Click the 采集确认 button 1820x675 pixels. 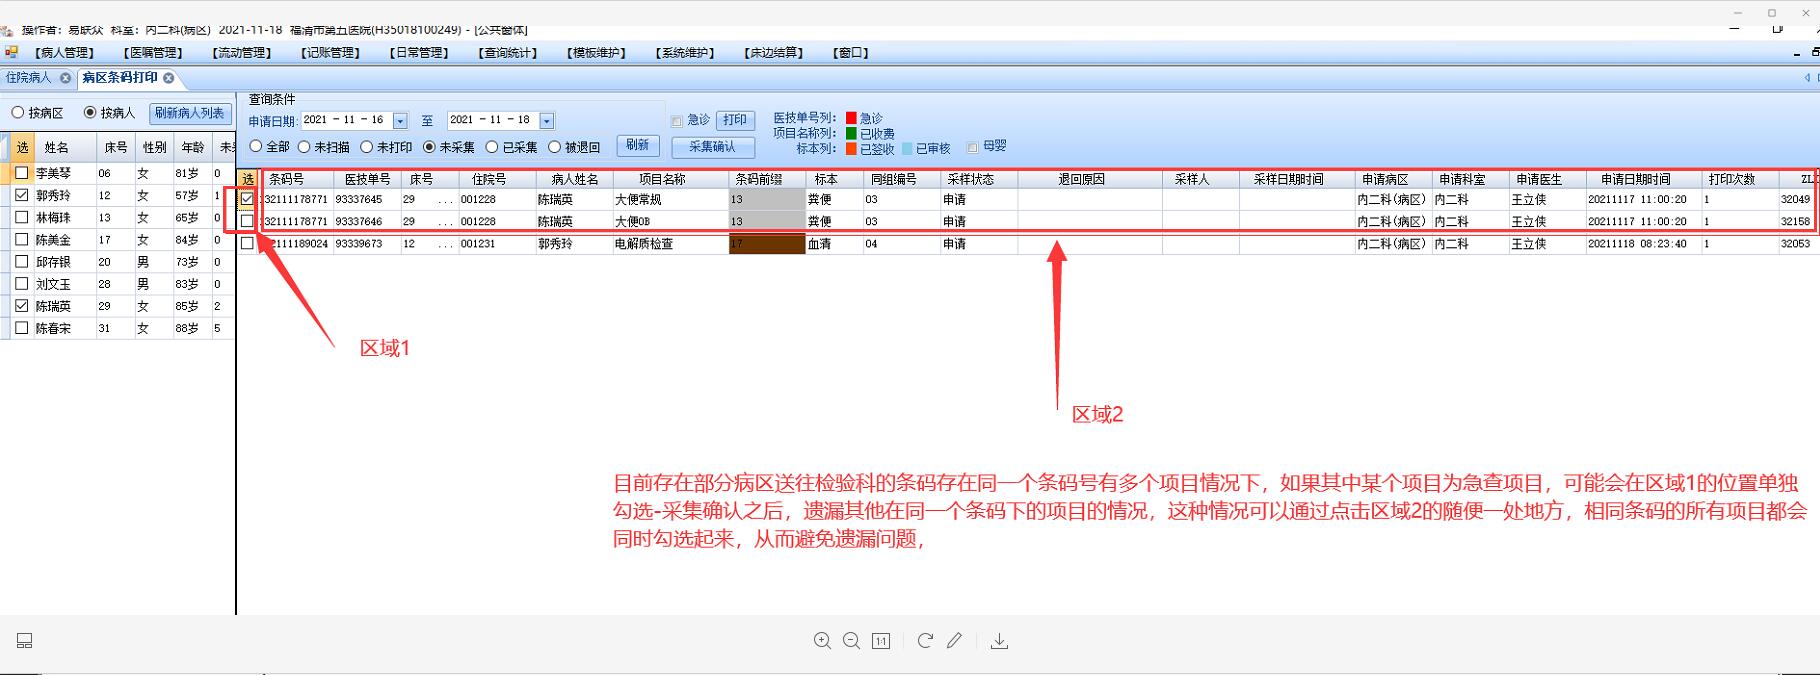(x=712, y=147)
